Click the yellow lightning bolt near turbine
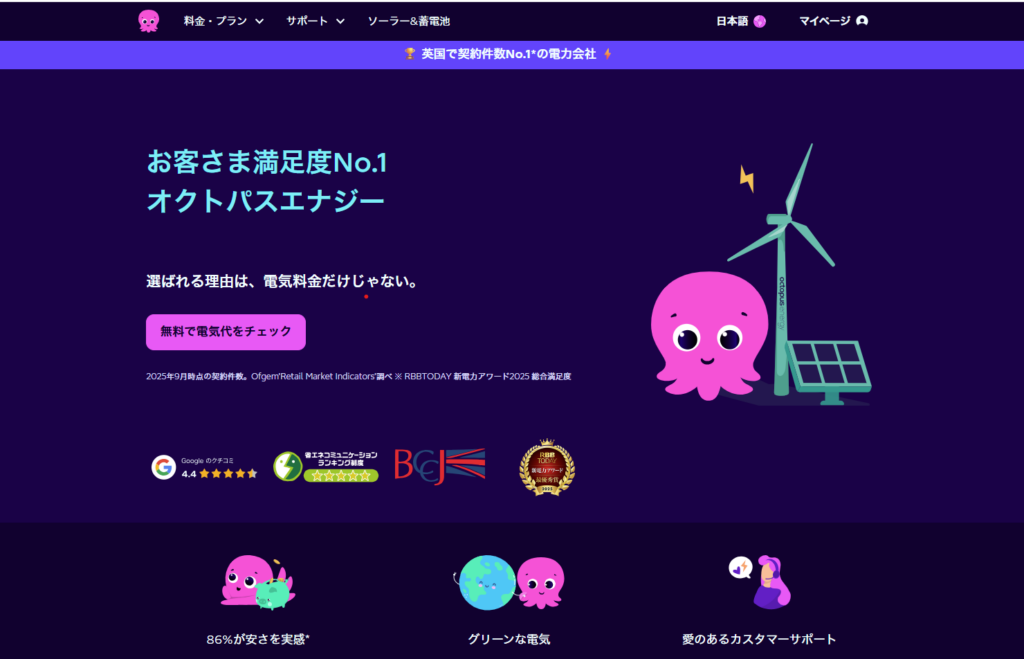This screenshot has height=659, width=1024. click(x=747, y=178)
